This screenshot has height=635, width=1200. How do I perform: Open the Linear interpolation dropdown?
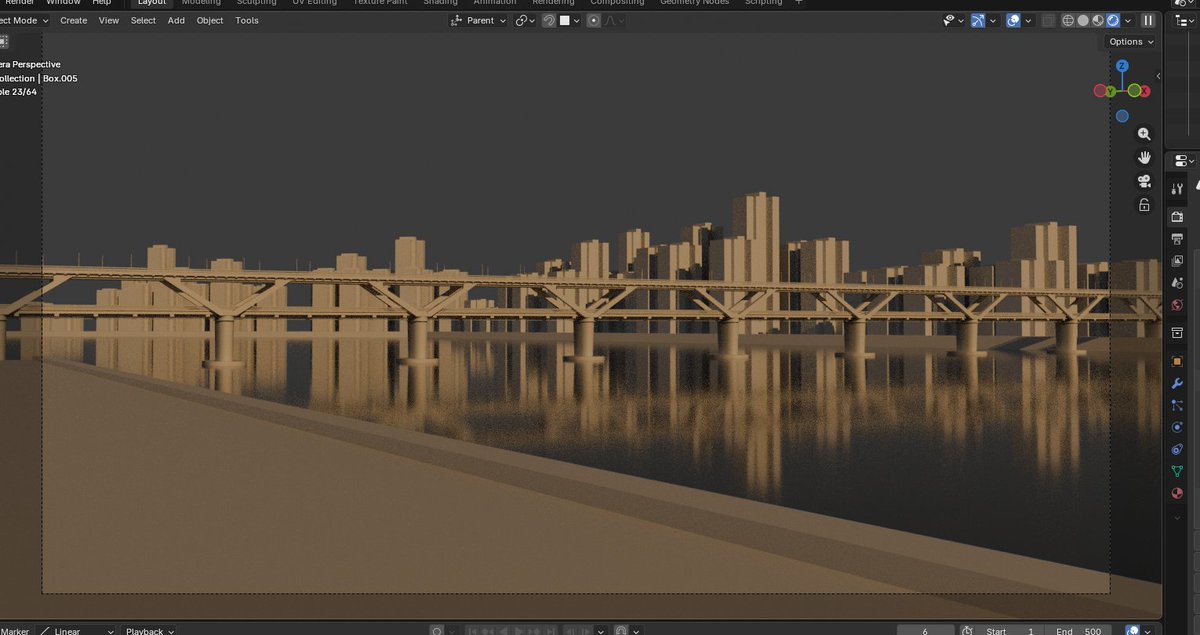[76, 631]
